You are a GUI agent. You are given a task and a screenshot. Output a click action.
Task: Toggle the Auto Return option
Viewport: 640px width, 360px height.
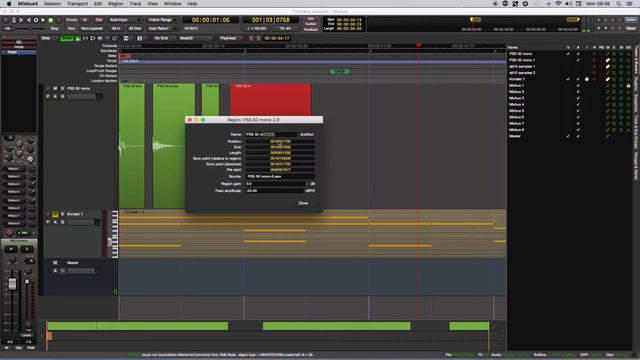pos(162,29)
